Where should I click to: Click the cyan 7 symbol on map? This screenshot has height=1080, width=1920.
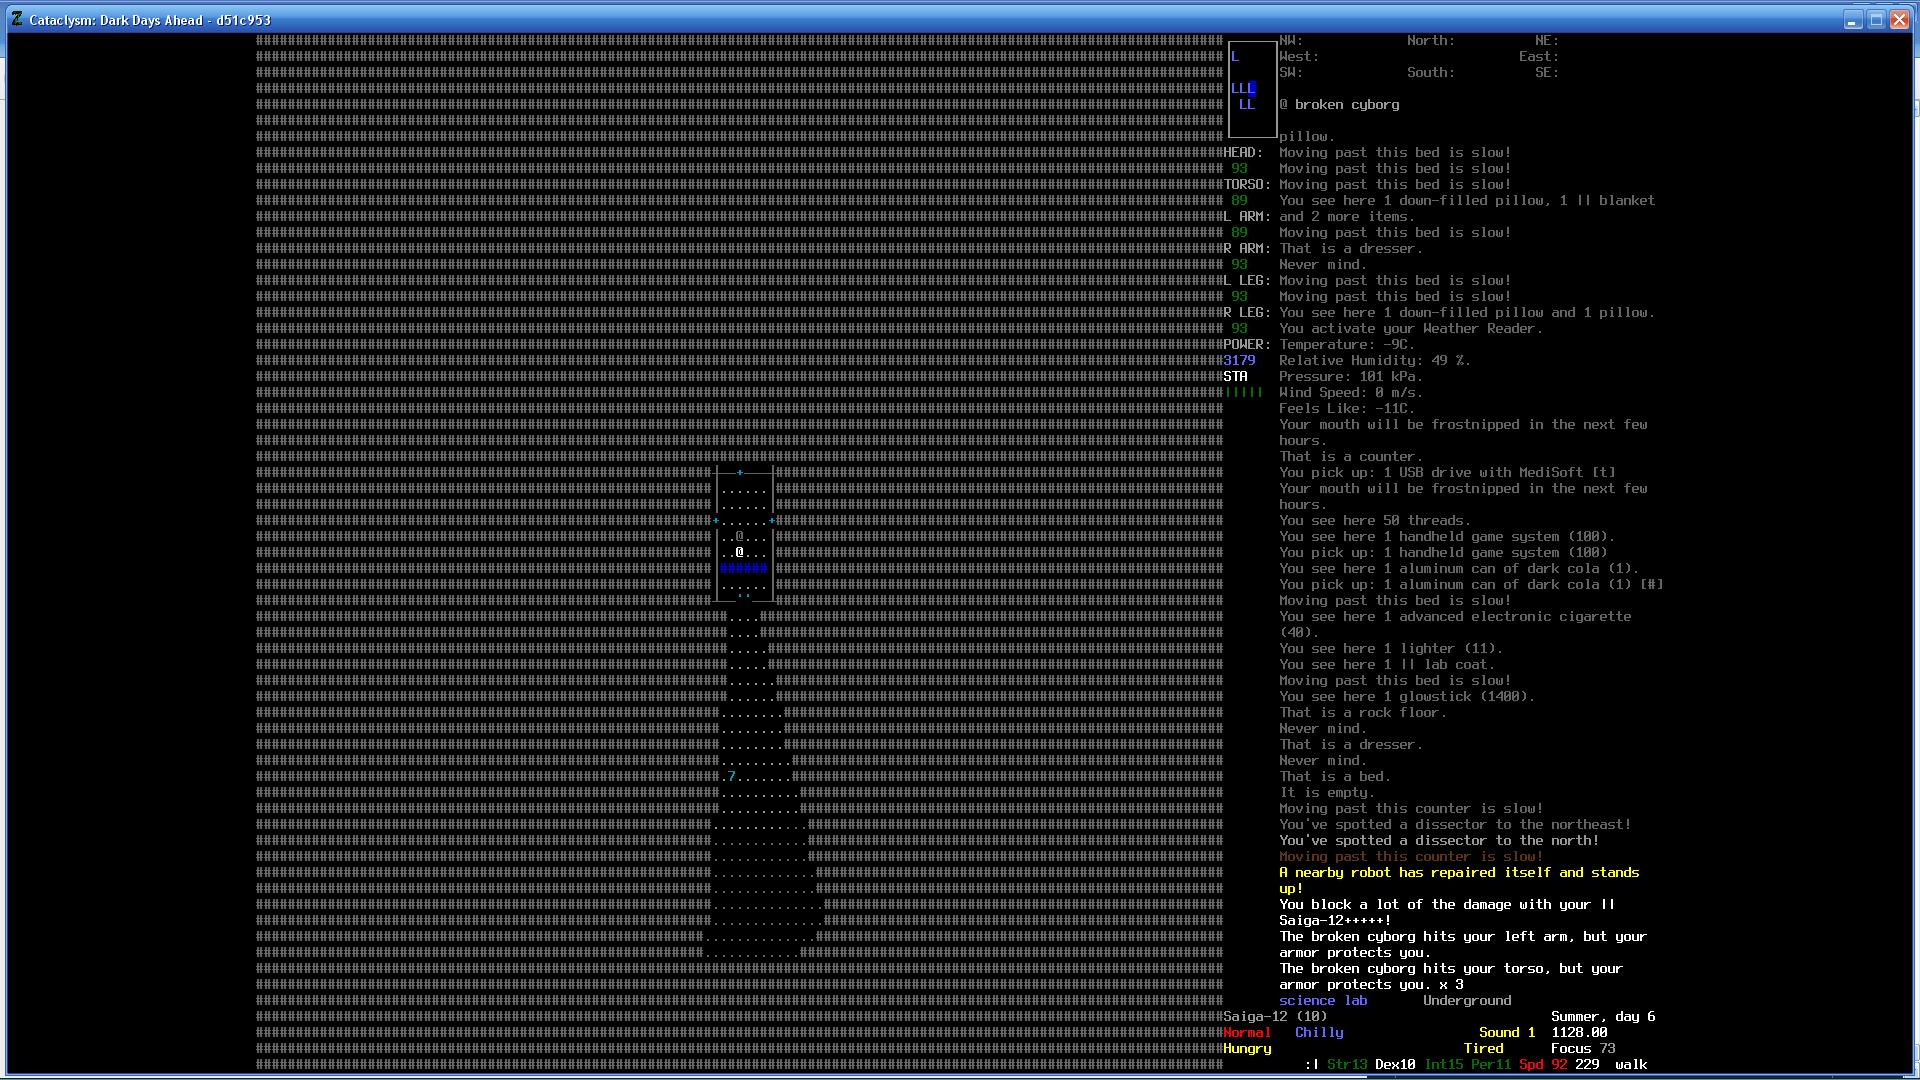click(732, 776)
